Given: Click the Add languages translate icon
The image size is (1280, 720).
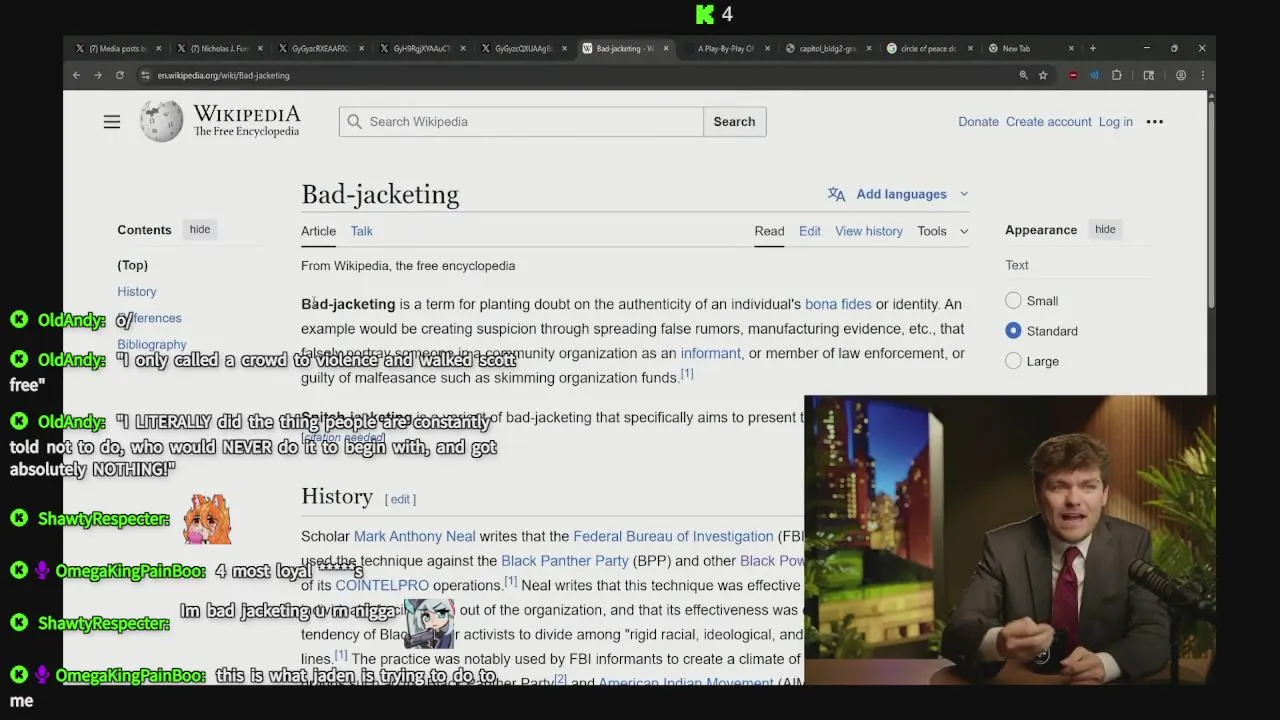Looking at the screenshot, I should [x=836, y=194].
